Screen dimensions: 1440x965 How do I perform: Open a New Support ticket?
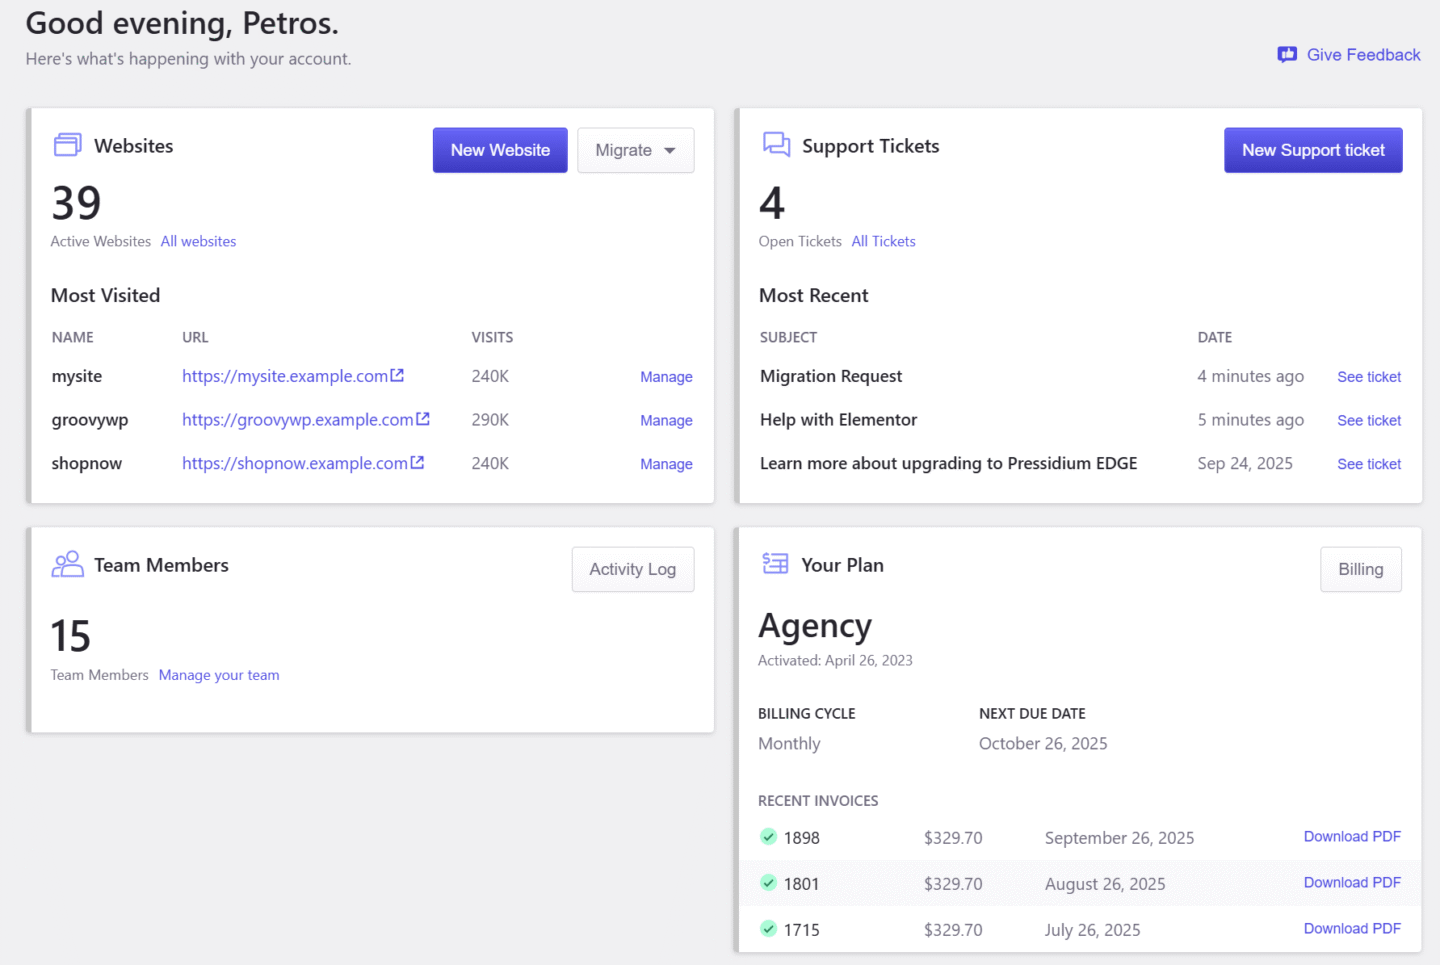click(1313, 150)
